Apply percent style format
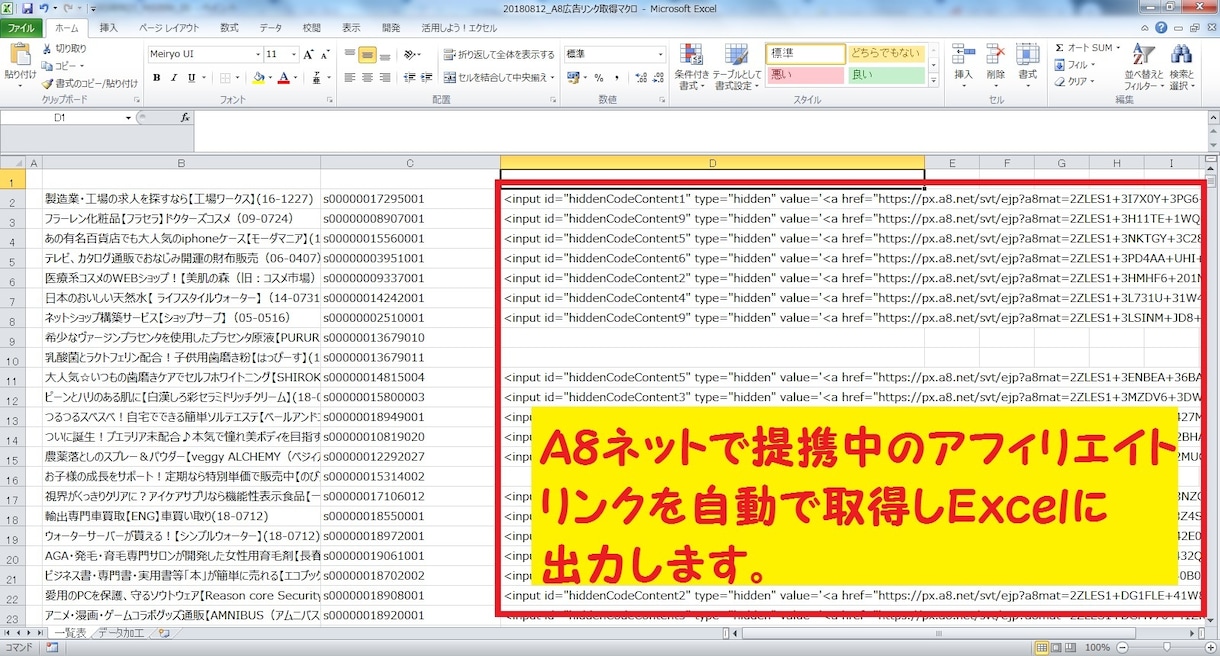 598,78
